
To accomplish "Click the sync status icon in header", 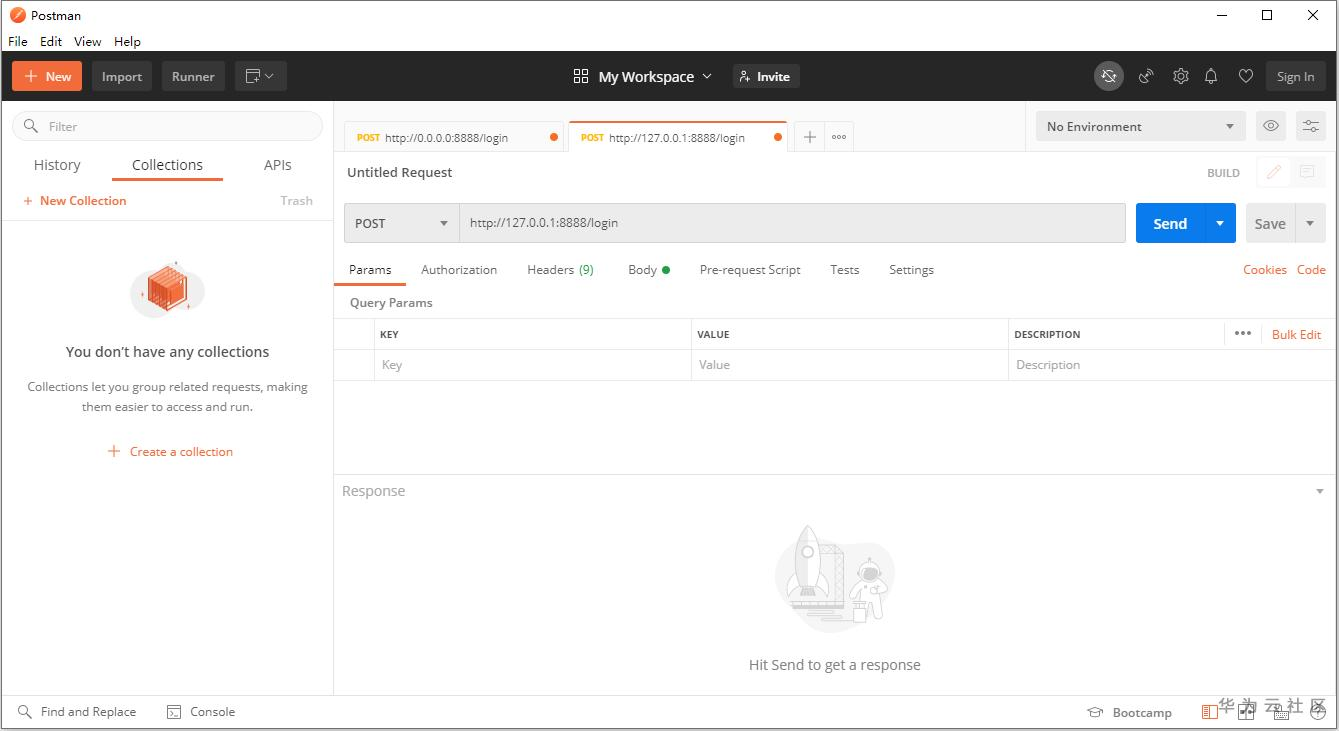I will pos(1108,77).
